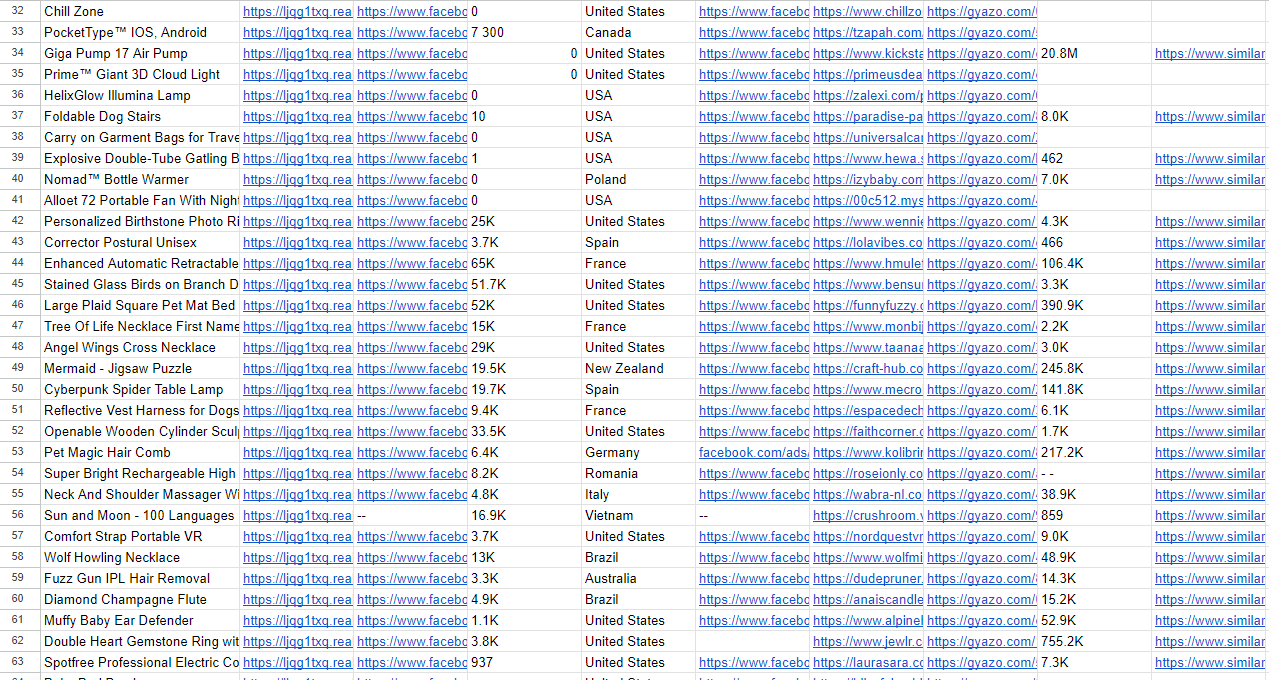
Task: Select the Pet Magic Hair Comb cell
Action: pos(140,453)
